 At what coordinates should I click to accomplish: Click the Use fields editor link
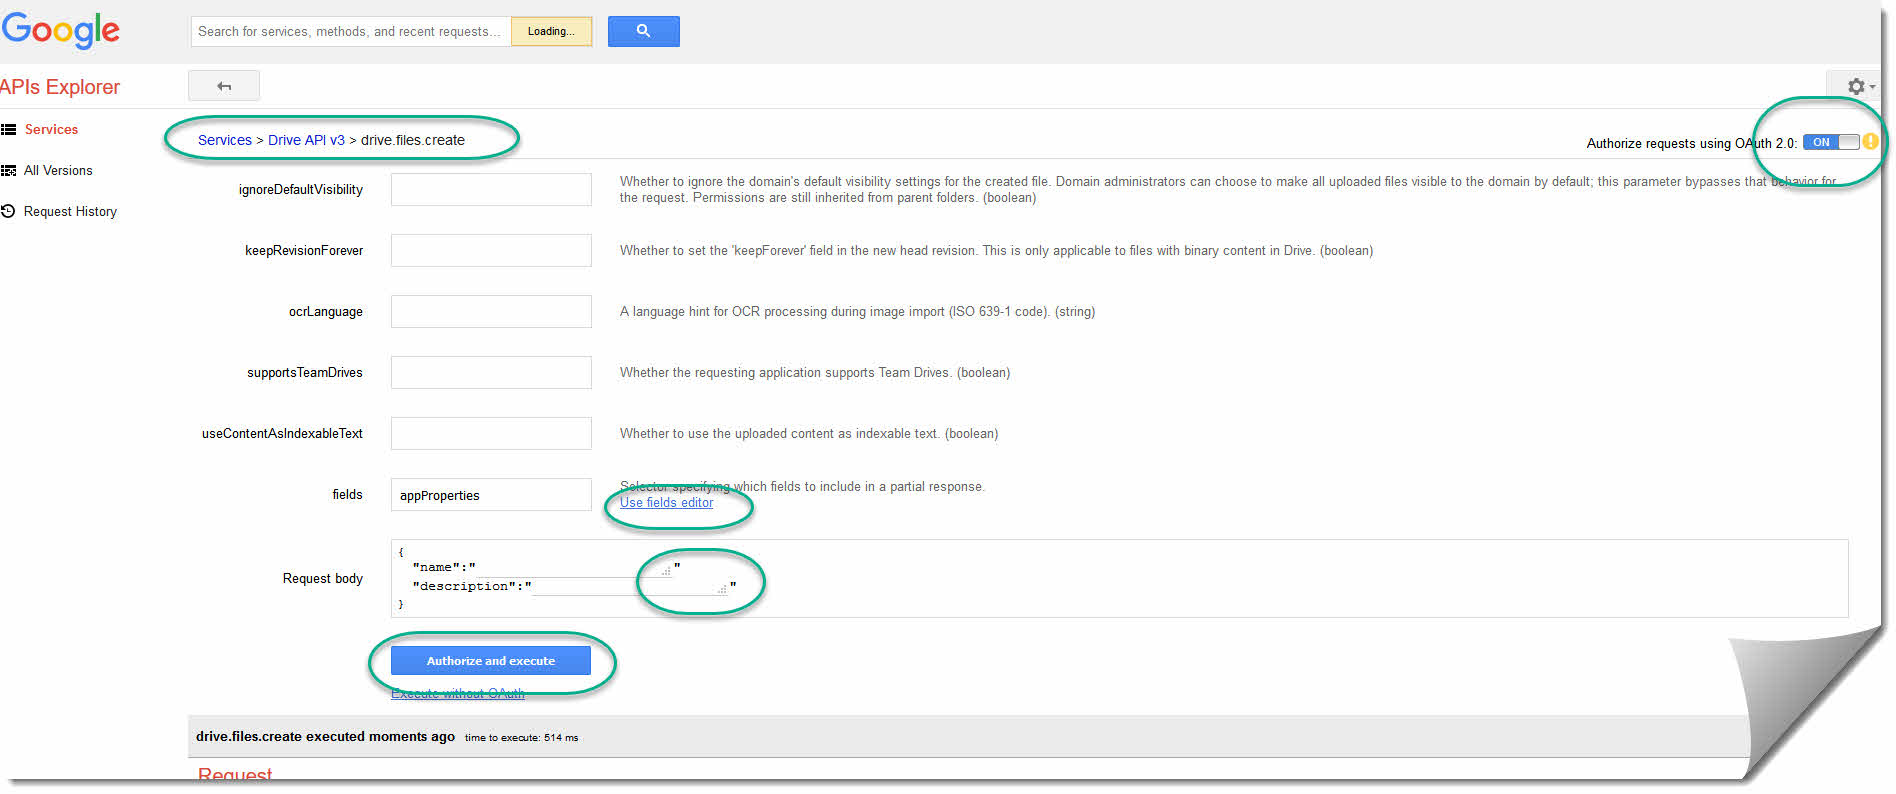666,503
